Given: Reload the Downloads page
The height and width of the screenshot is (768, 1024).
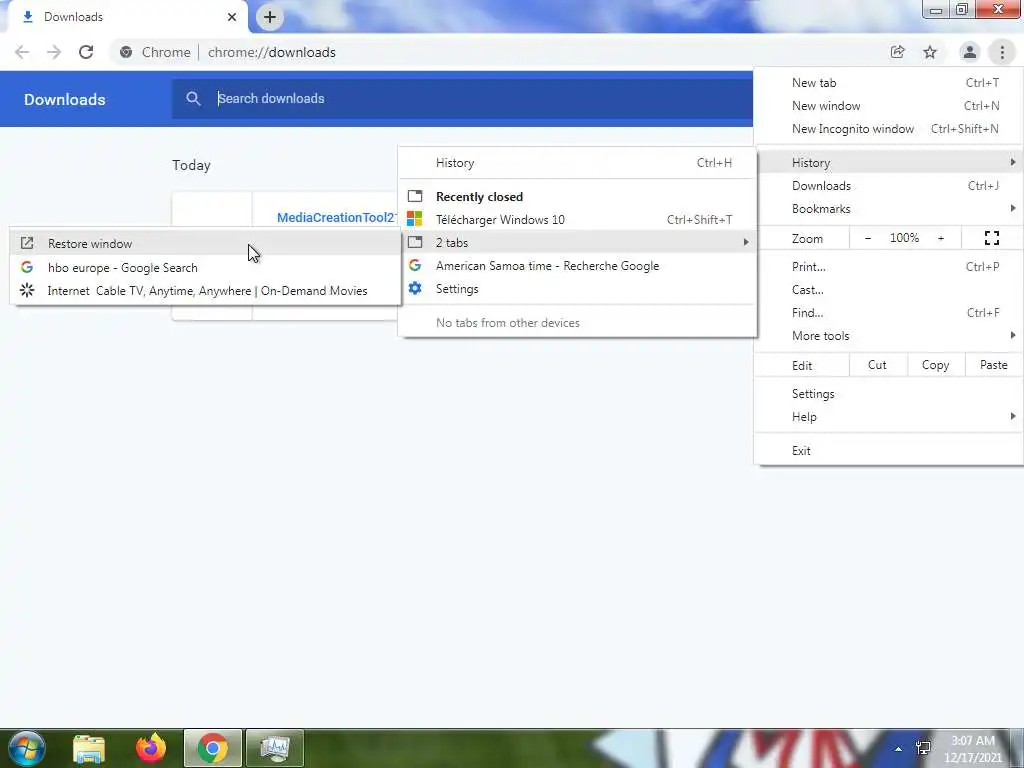Looking at the screenshot, I should click(86, 52).
